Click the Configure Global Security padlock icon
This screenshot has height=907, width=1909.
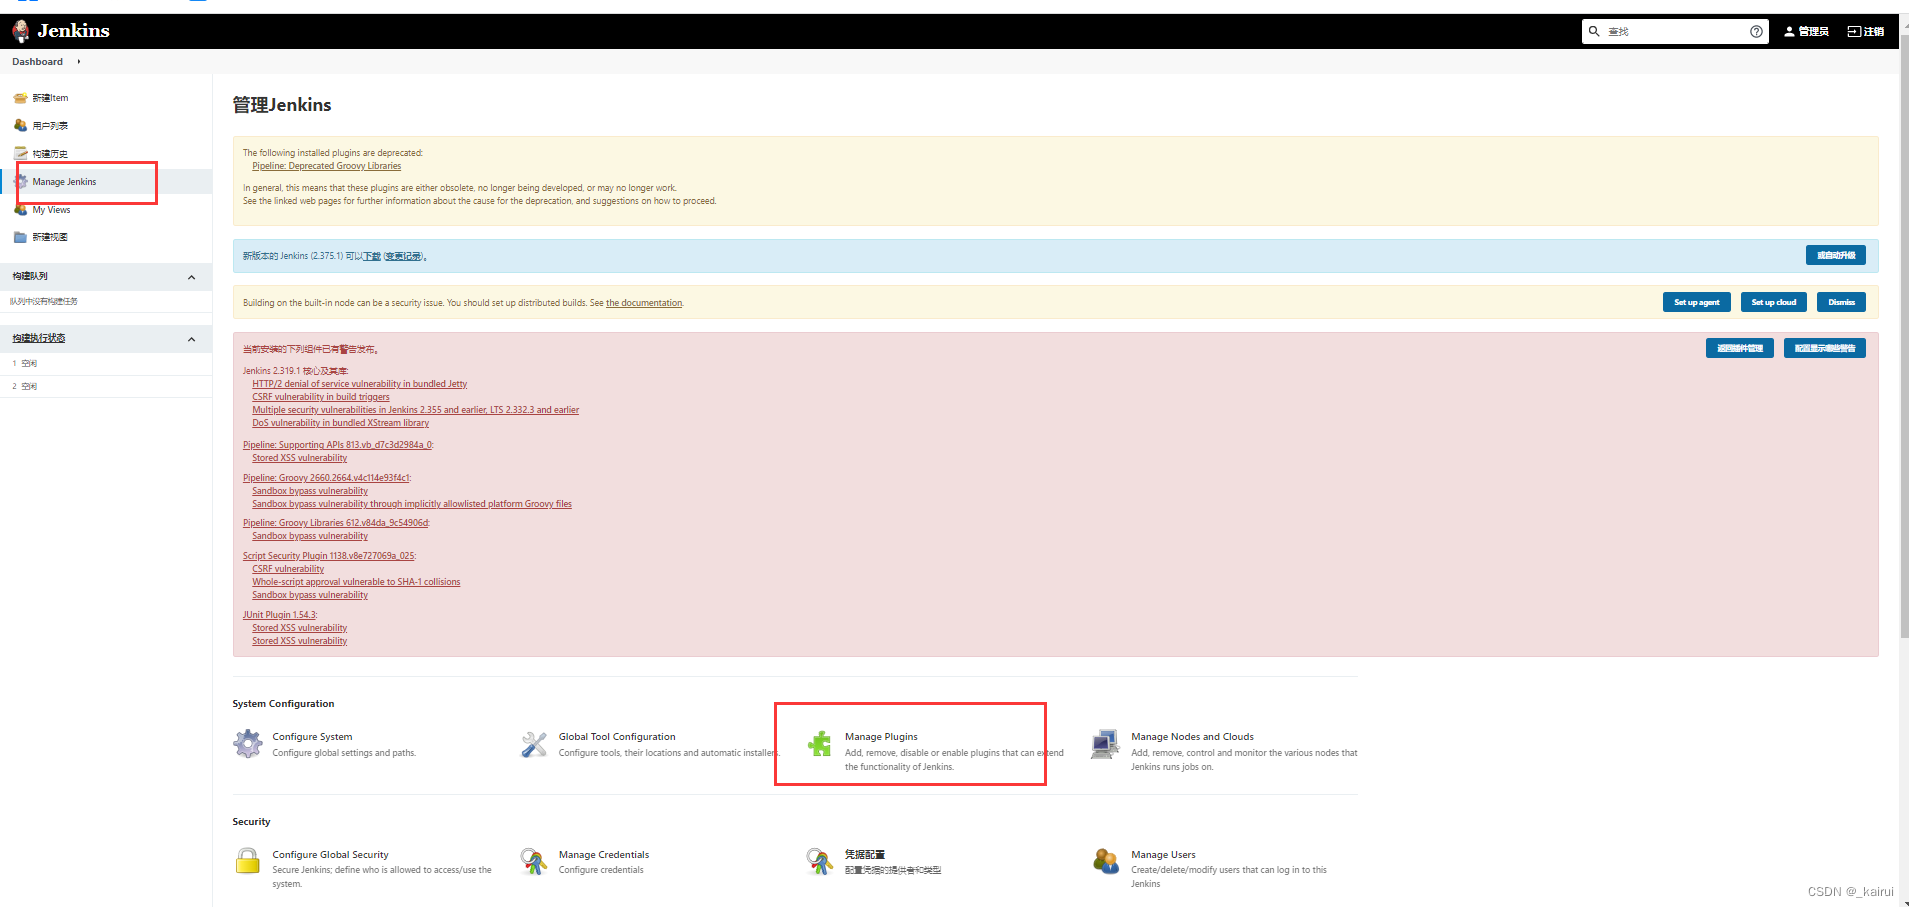pyautogui.click(x=248, y=861)
